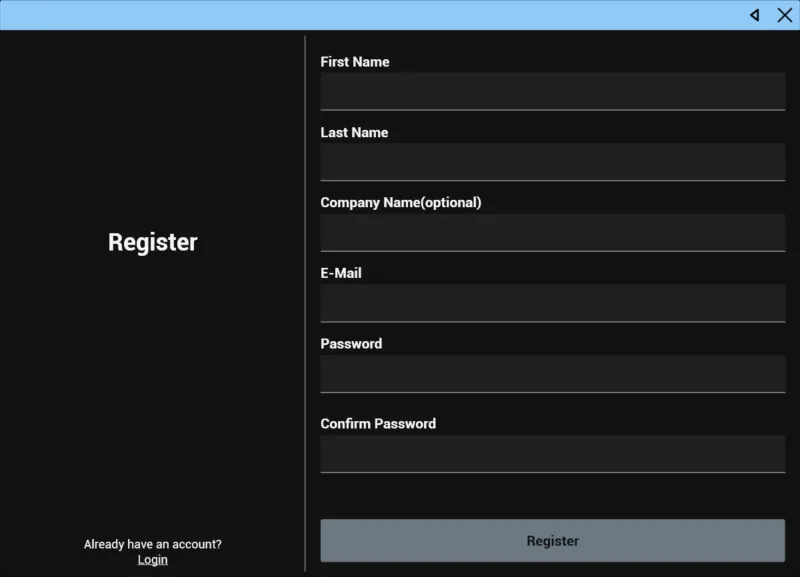Focus the First Name input field

[x=553, y=91]
